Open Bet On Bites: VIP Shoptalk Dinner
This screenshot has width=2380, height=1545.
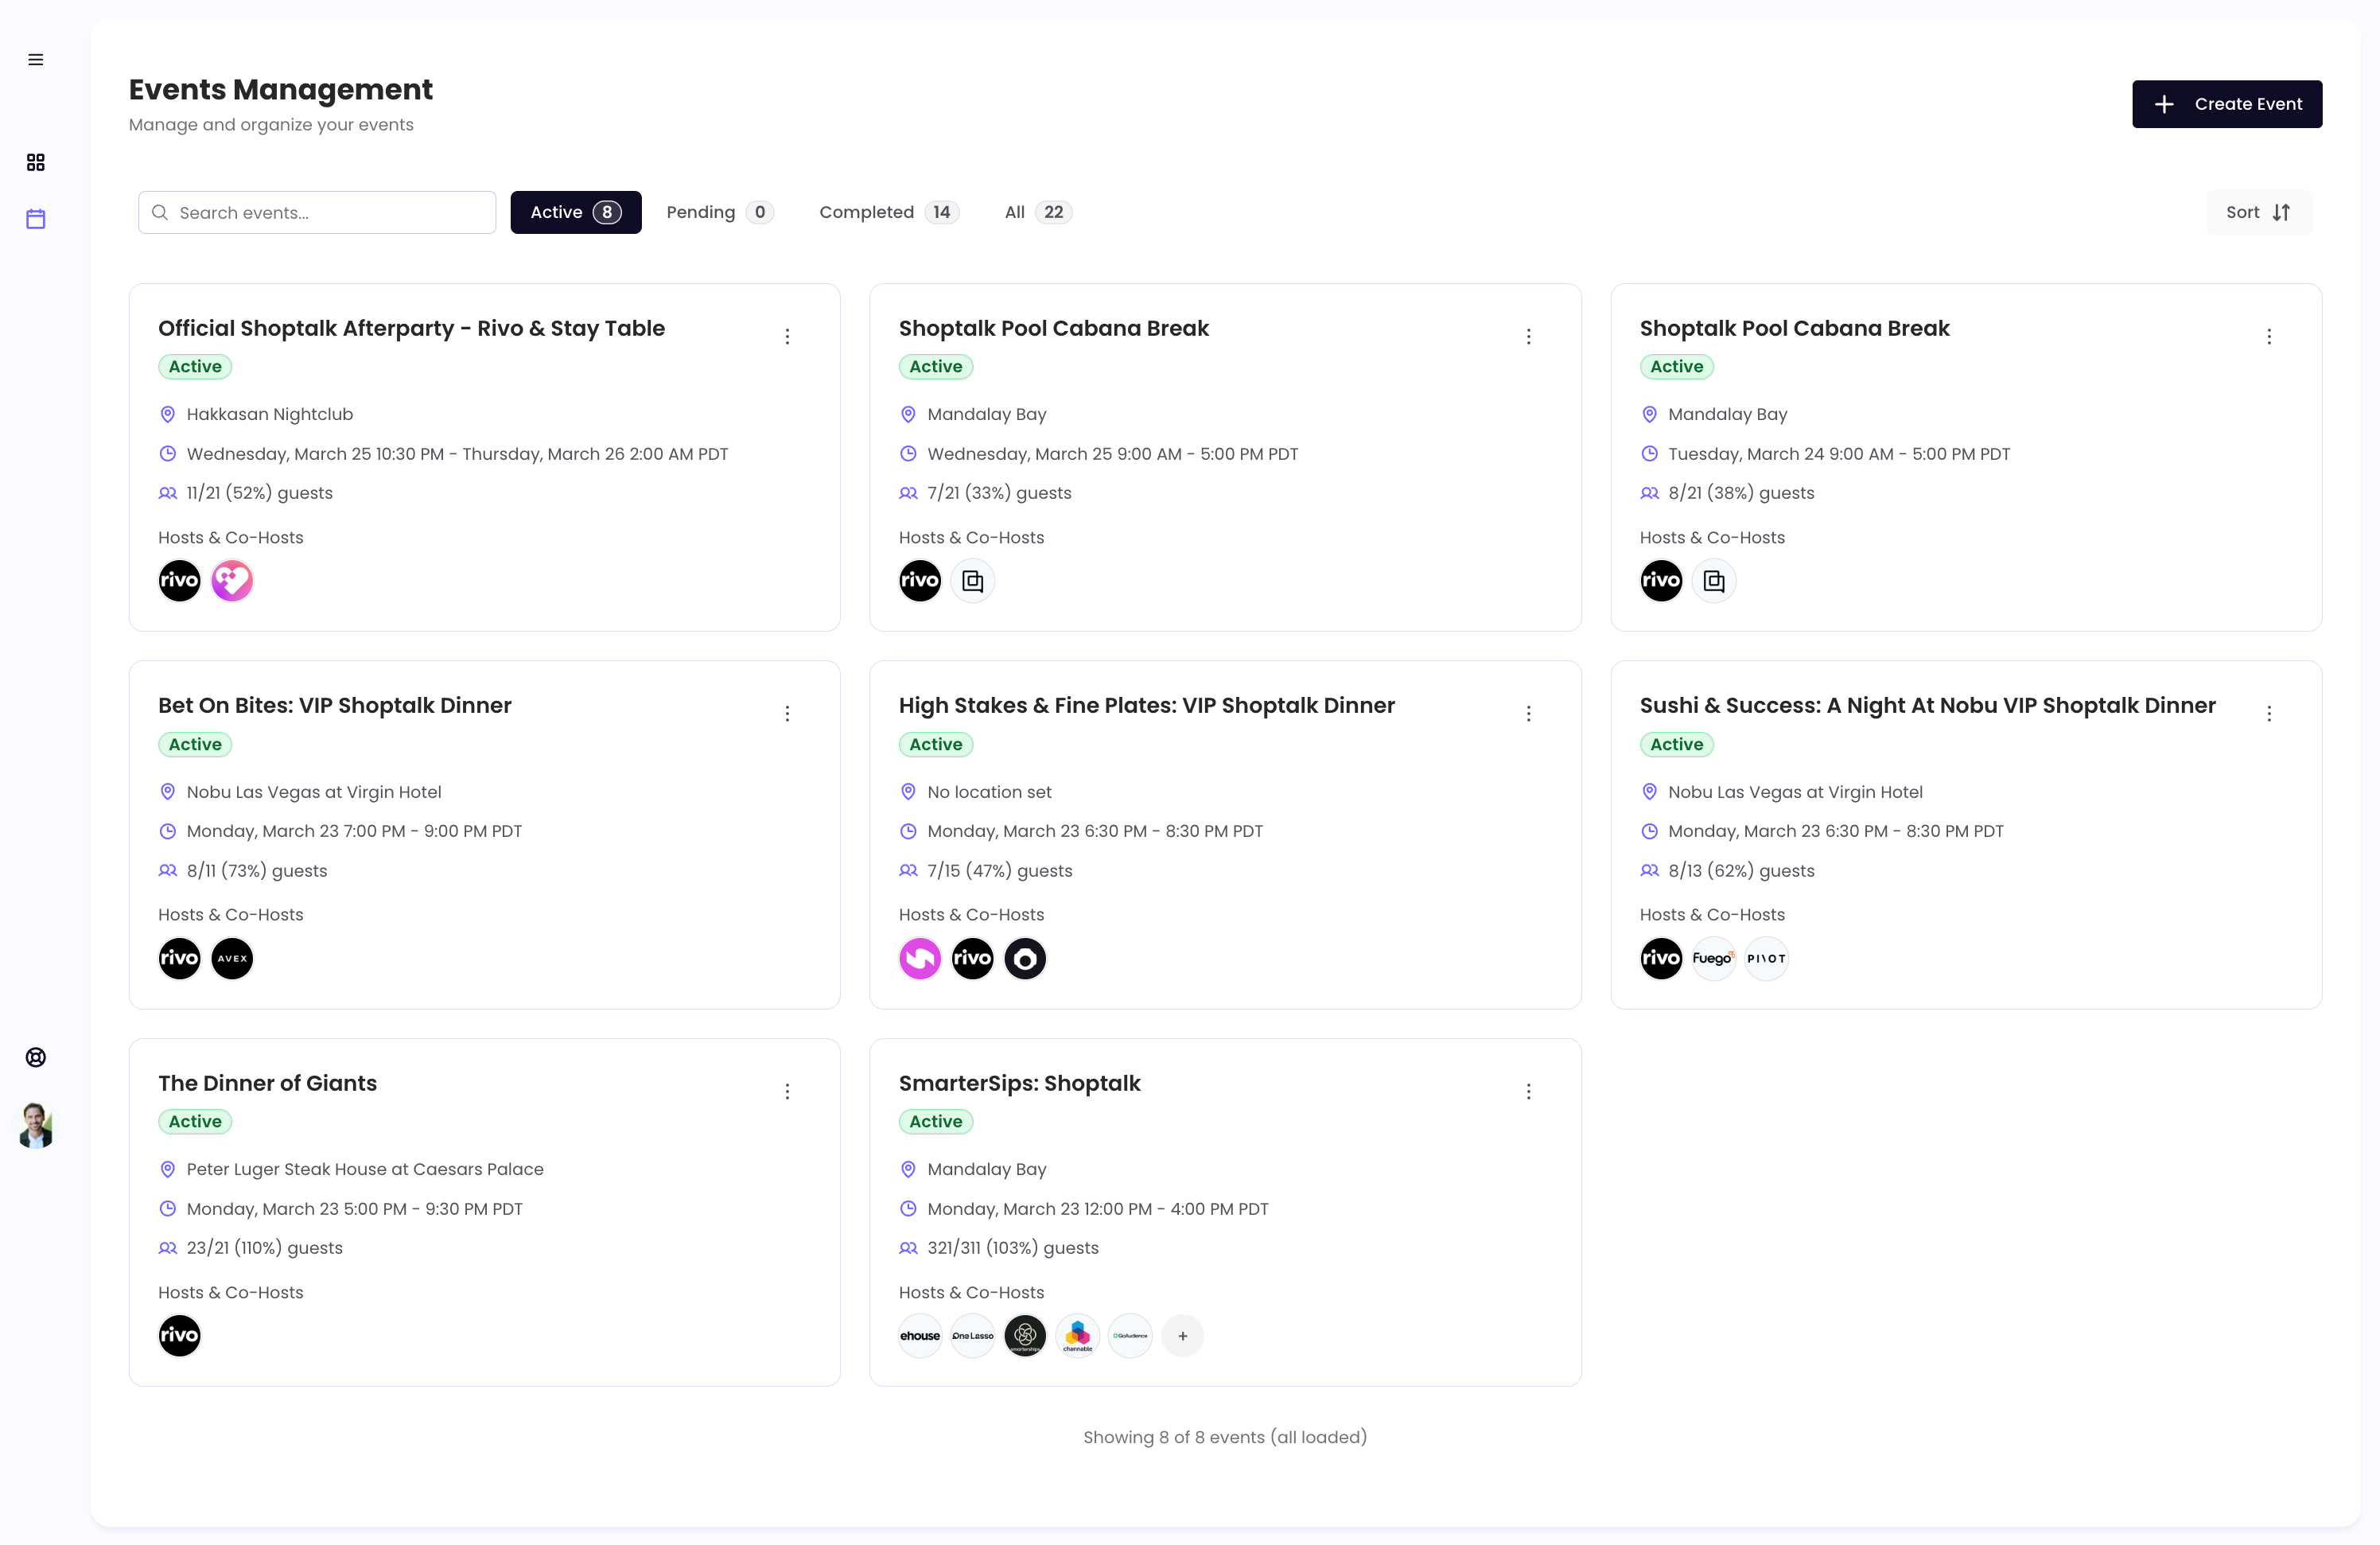335,705
